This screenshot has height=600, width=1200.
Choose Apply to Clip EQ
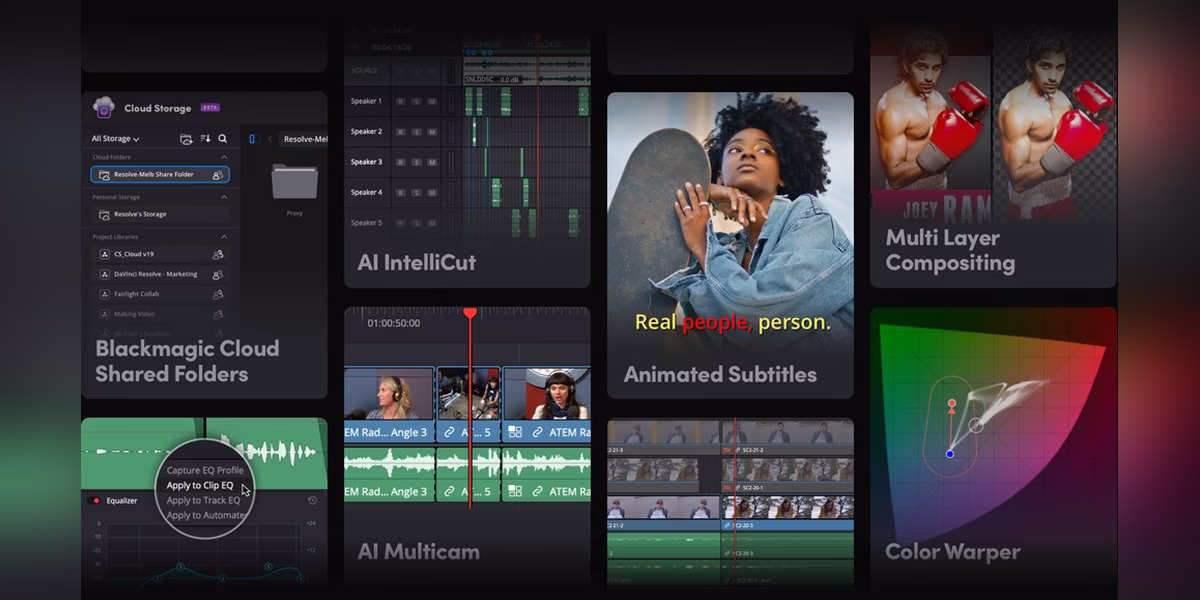tap(200, 485)
